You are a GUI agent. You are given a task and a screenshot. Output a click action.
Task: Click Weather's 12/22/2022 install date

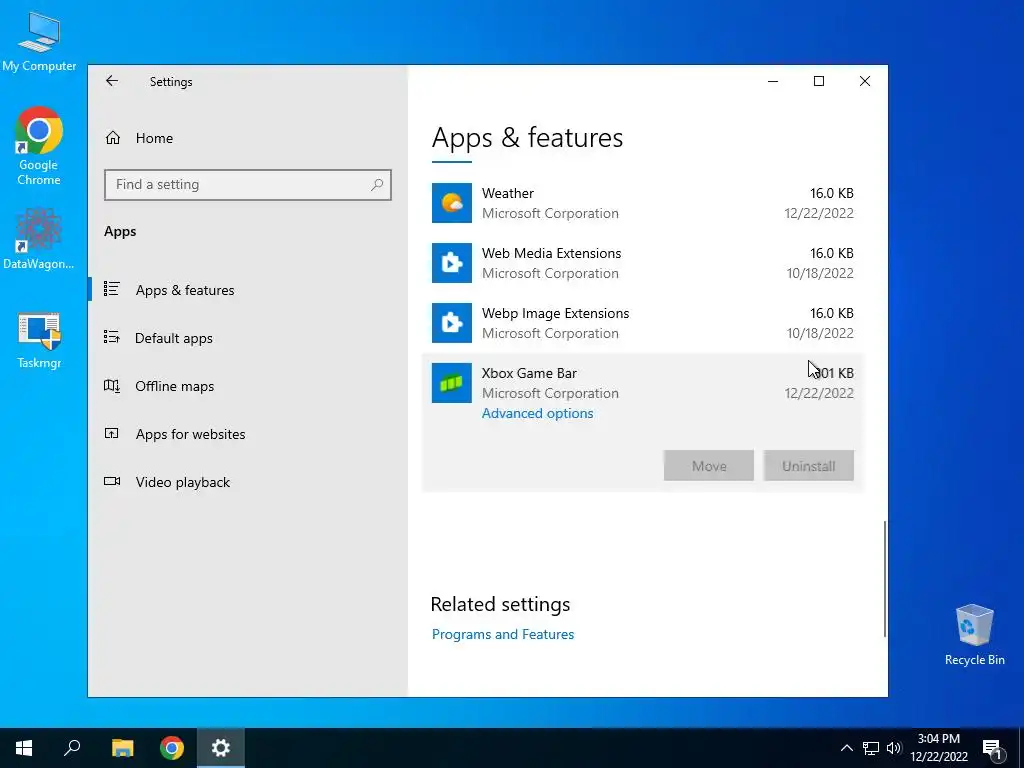[x=819, y=214]
